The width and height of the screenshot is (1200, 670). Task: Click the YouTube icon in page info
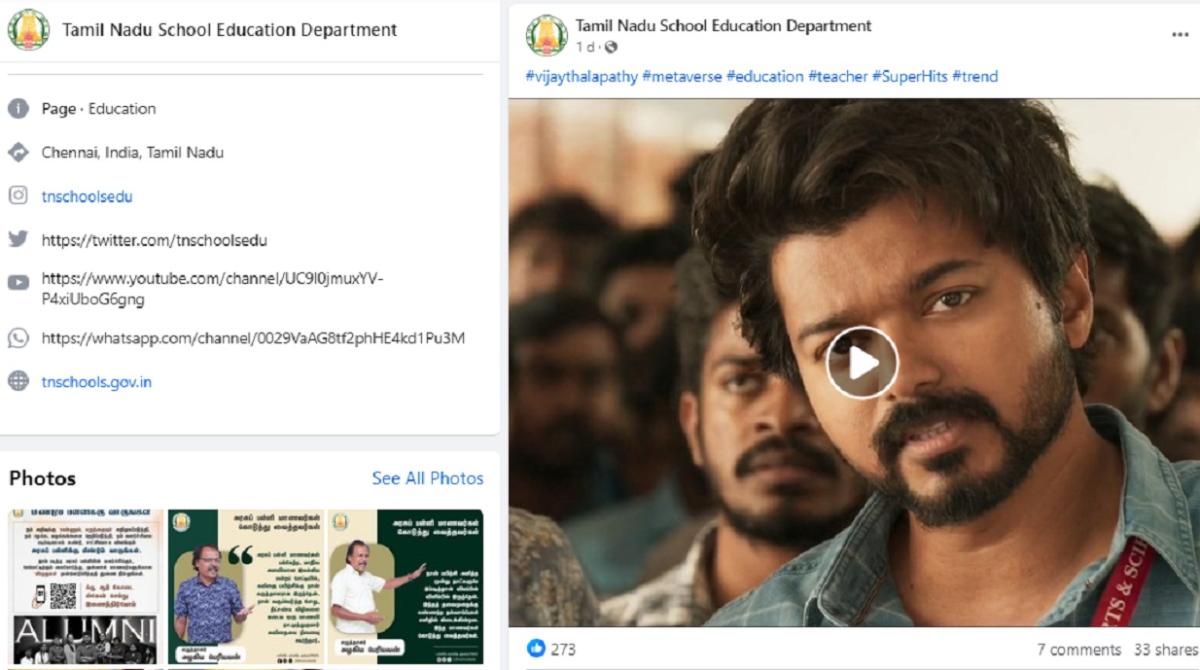(x=18, y=283)
